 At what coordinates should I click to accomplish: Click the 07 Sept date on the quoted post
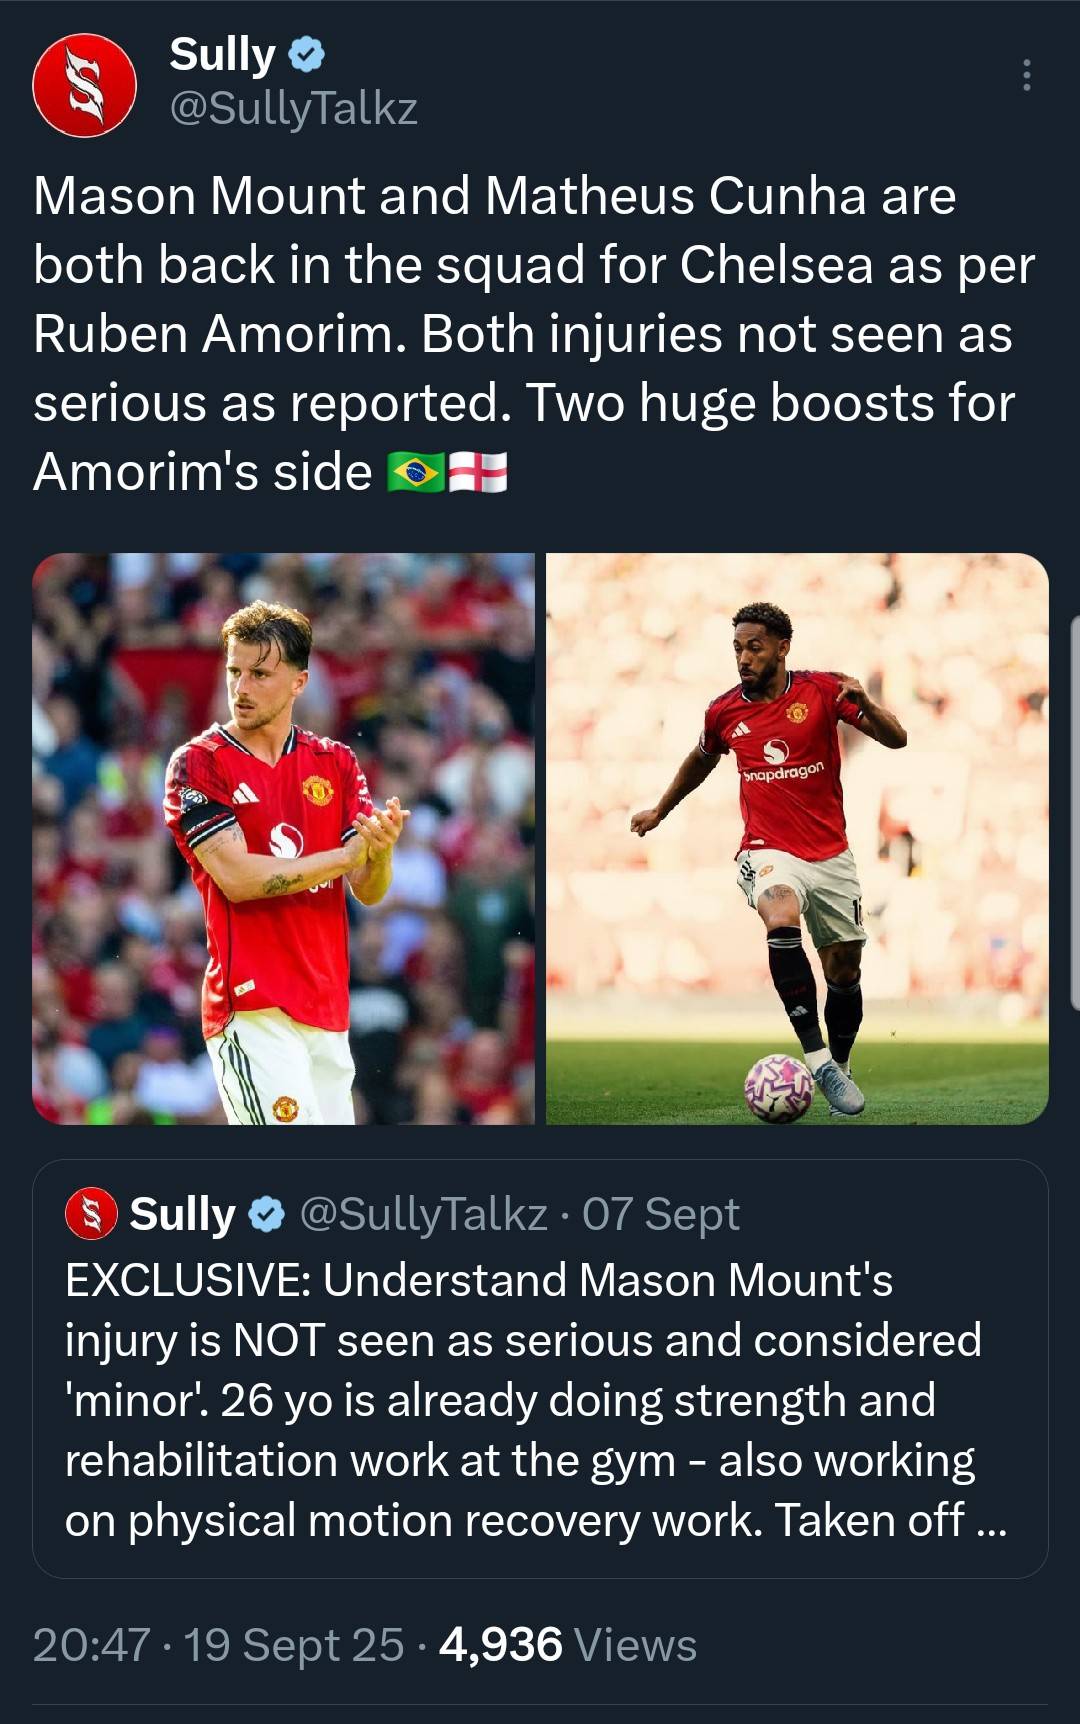[x=661, y=1215]
